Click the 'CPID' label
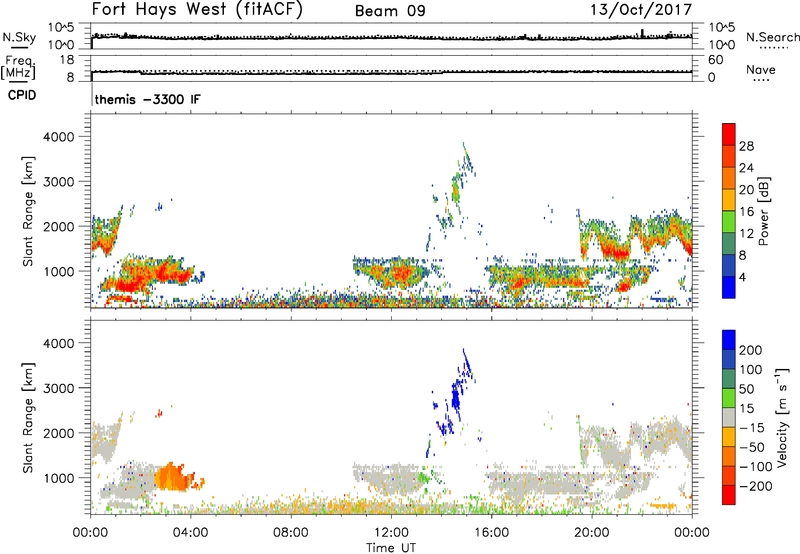Screen dimensions: 800x554 pyautogui.click(x=22, y=95)
